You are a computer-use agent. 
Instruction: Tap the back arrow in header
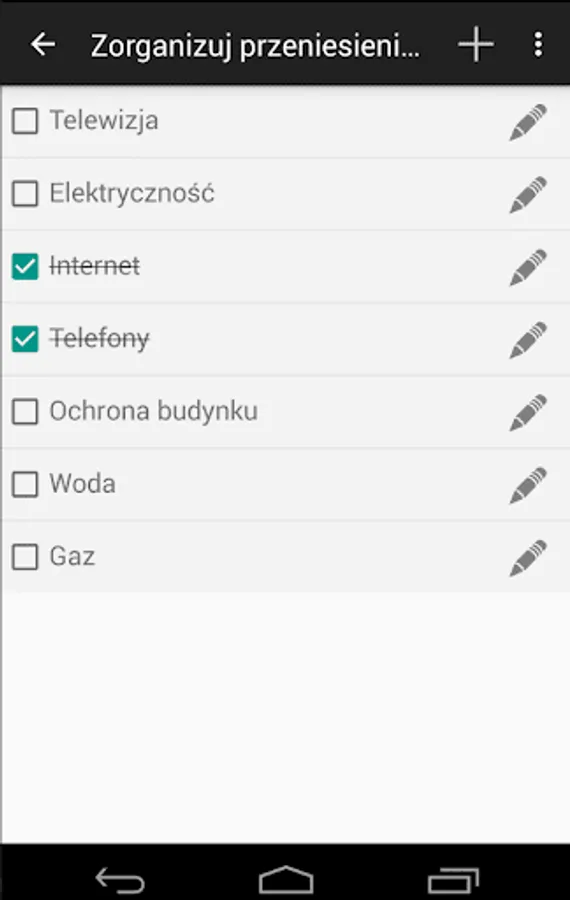[x=43, y=44]
